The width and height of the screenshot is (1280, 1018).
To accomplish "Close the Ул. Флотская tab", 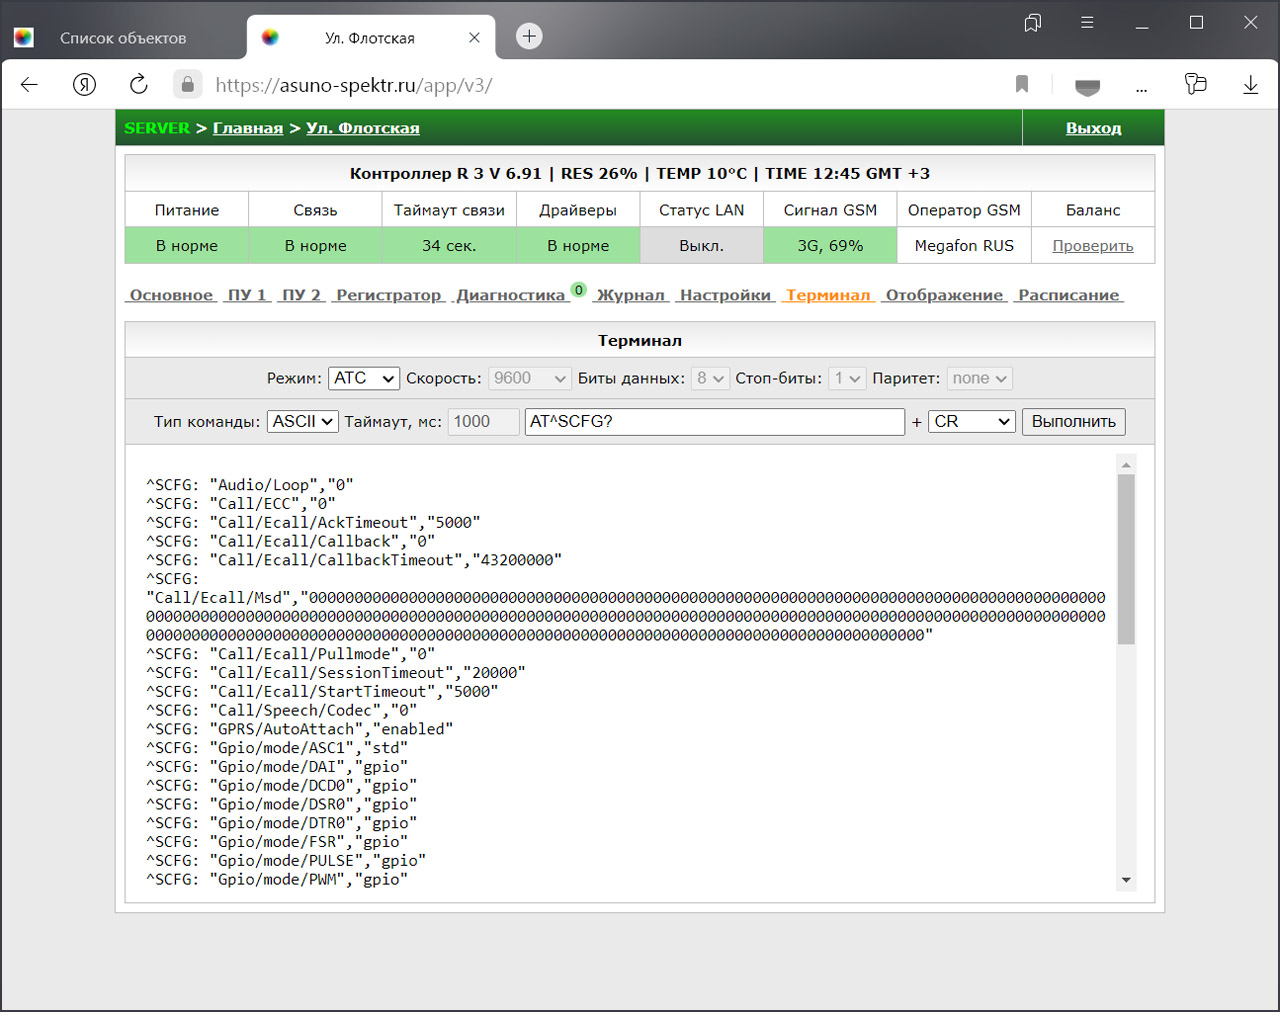I will click(475, 38).
